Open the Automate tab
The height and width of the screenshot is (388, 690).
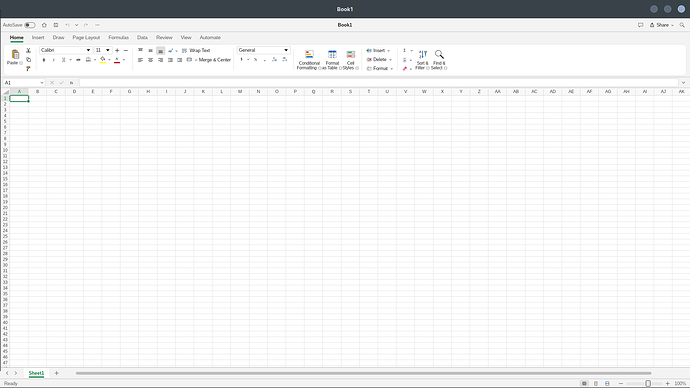point(210,38)
